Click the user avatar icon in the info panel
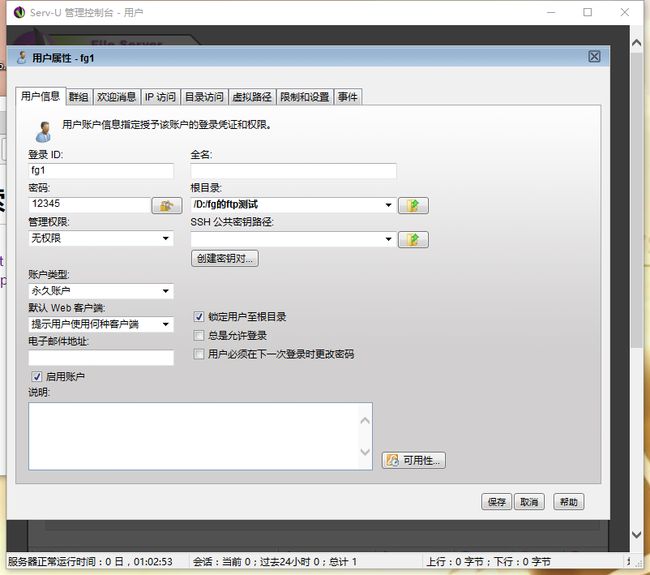 pyautogui.click(x=43, y=131)
